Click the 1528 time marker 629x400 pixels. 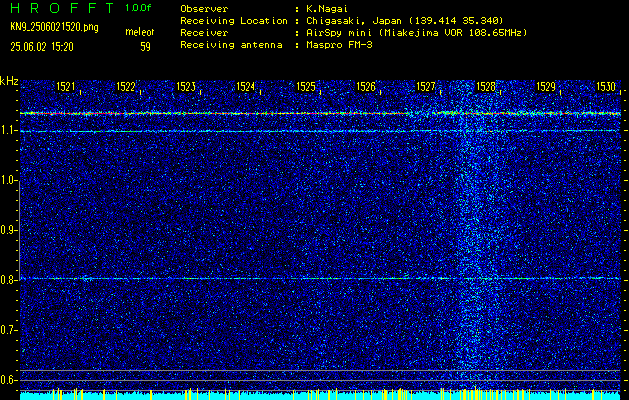pyautogui.click(x=486, y=86)
